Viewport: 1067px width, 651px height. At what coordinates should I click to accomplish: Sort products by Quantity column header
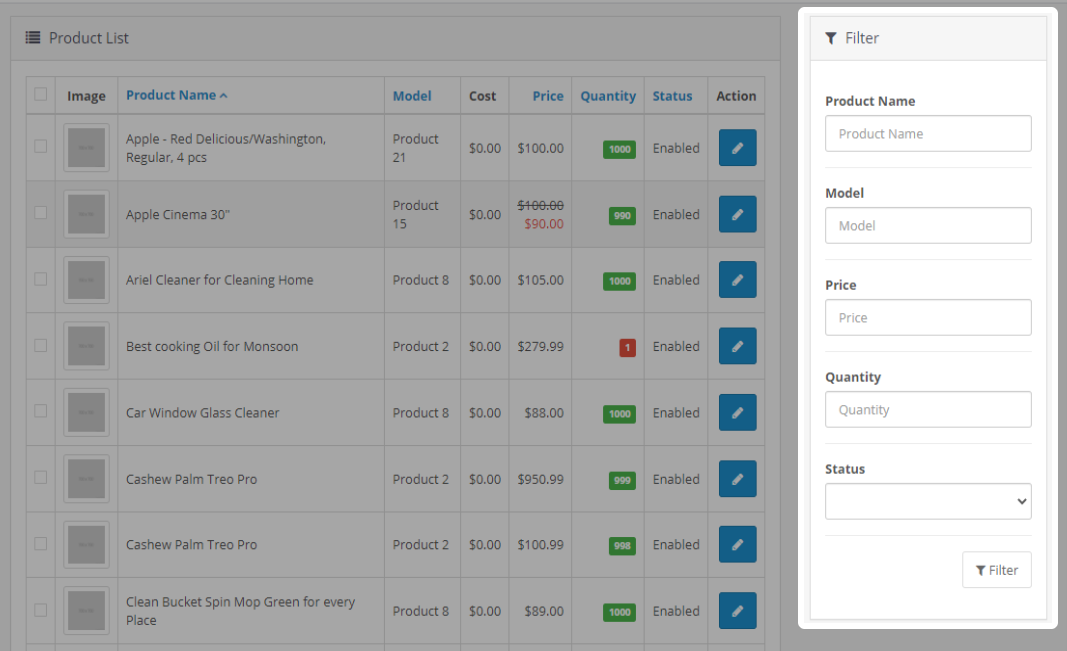tap(607, 96)
